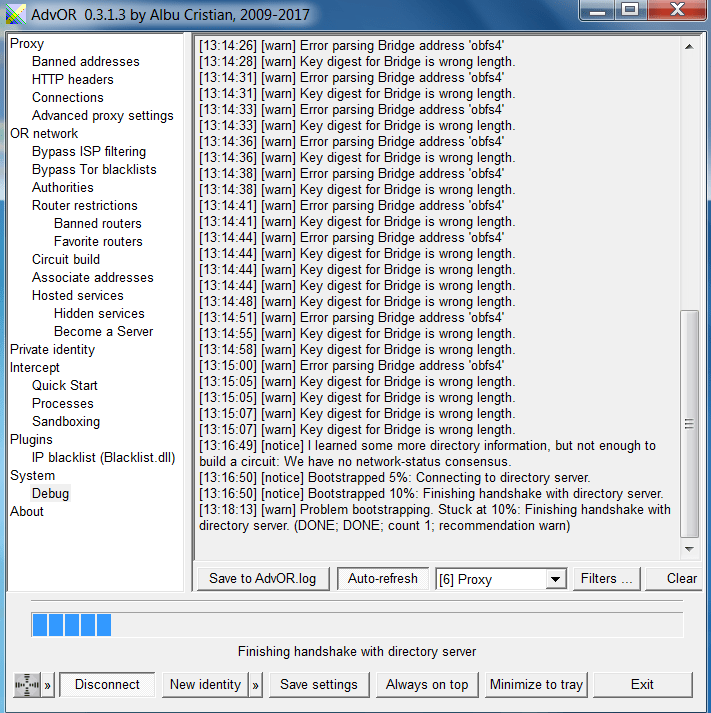This screenshot has height=713, width=711.
Task: Click the 13:14:28 Key digest warning line
Action: click(x=357, y=61)
